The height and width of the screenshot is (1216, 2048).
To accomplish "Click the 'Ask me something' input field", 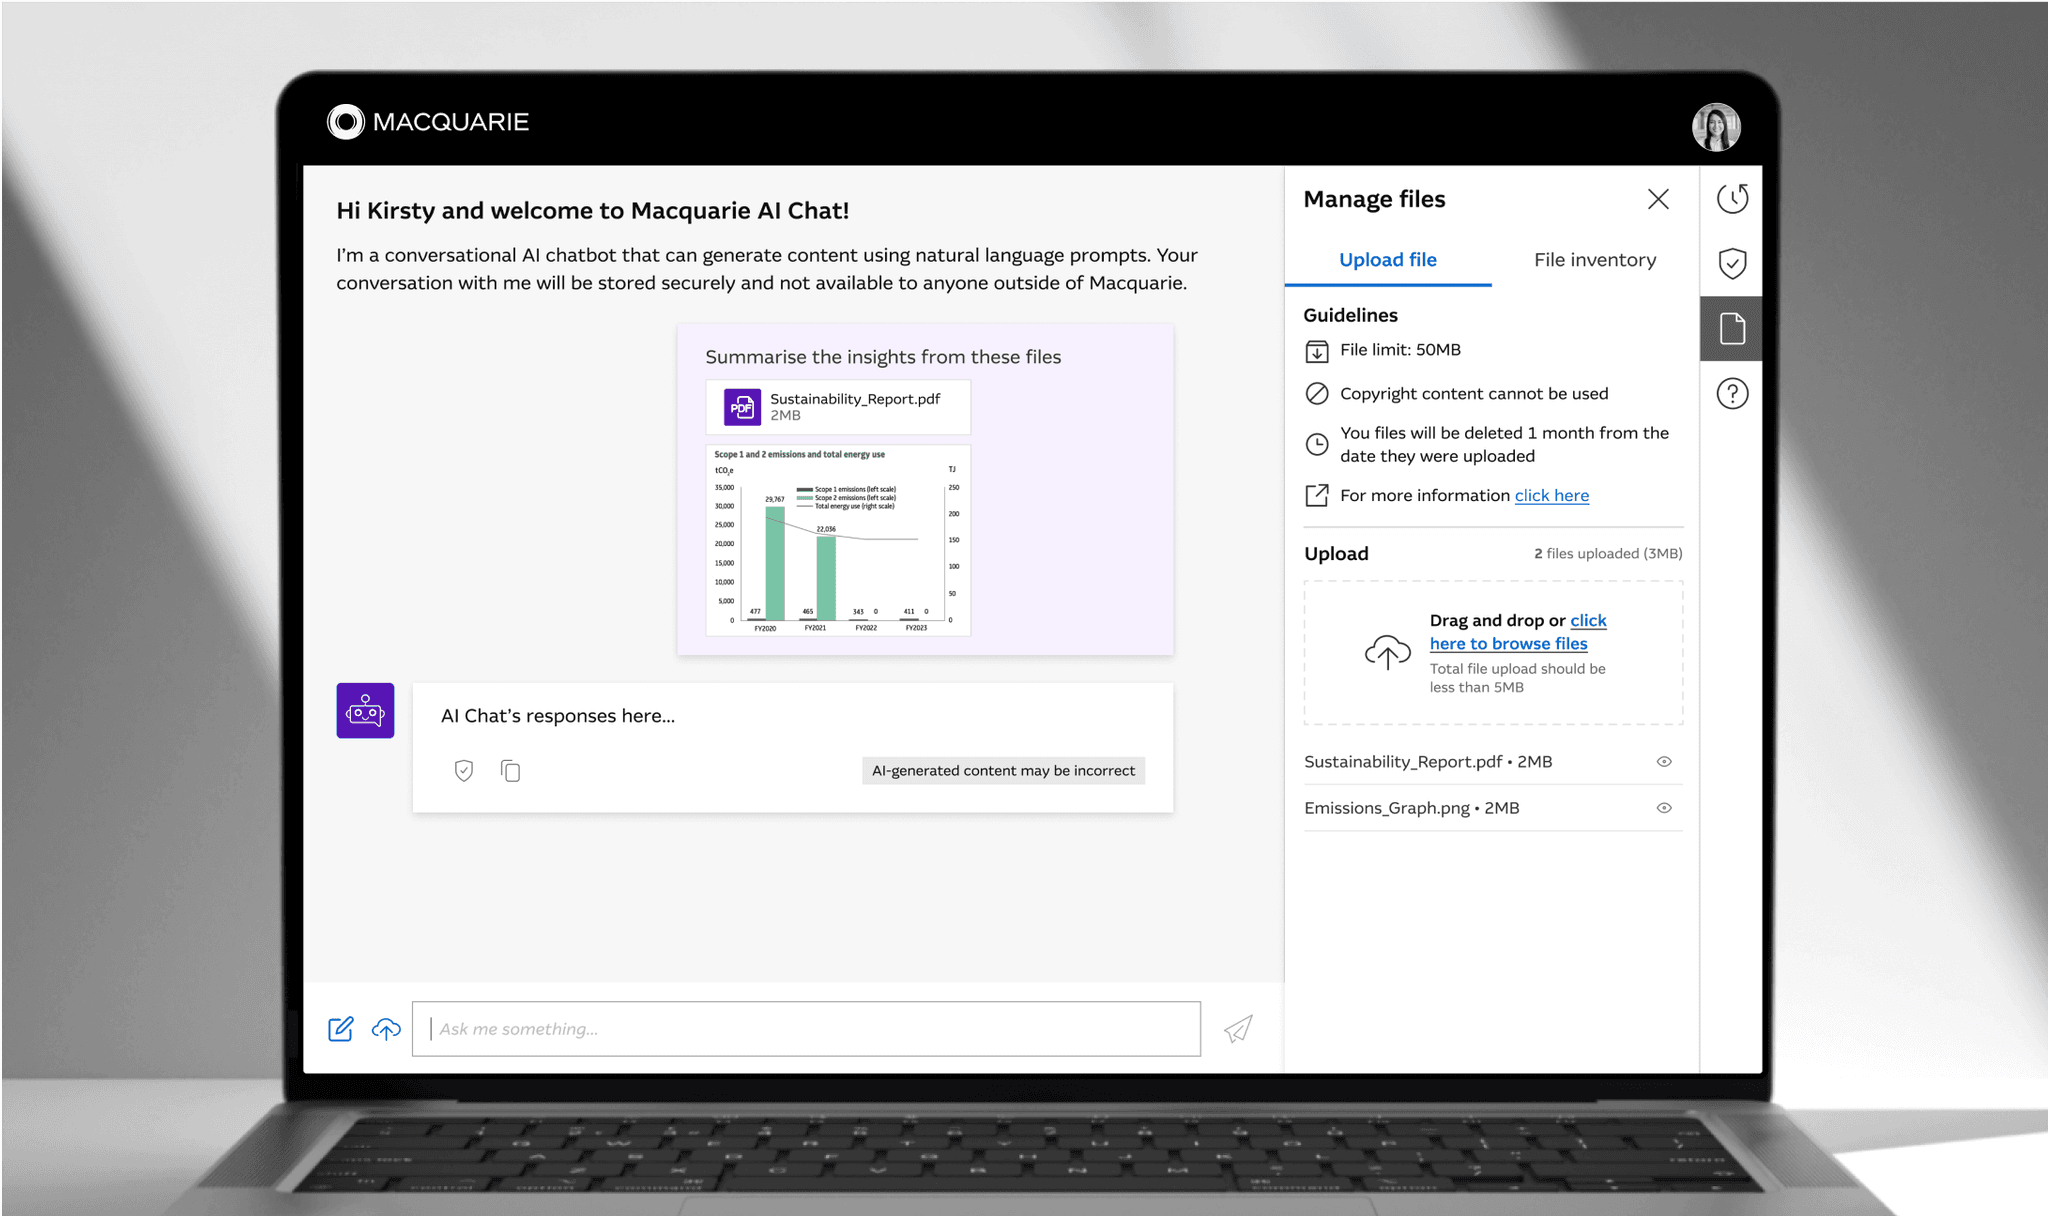I will tap(806, 1029).
